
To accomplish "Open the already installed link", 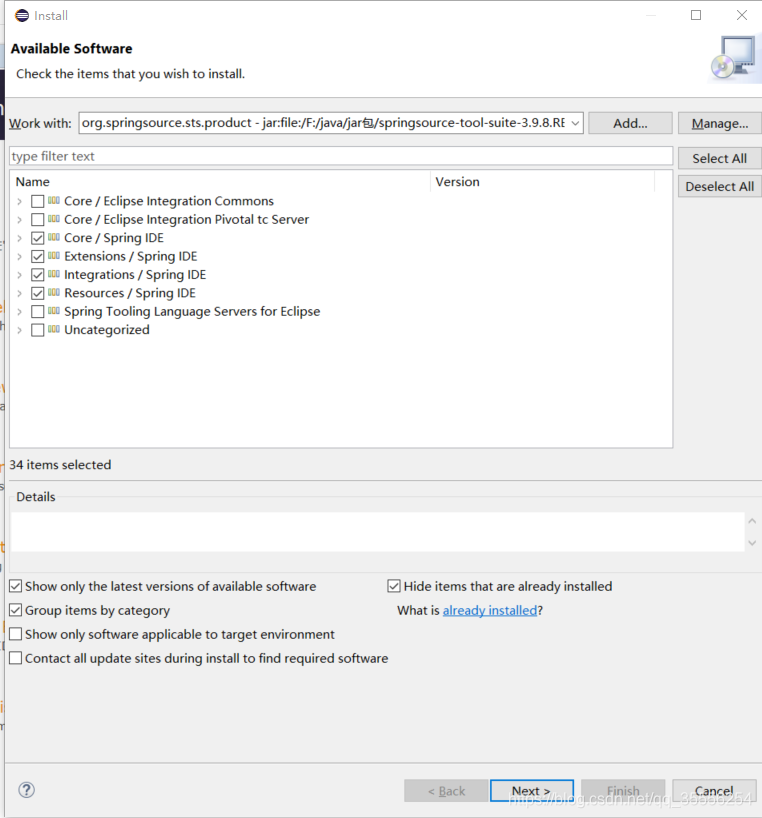I will pos(490,610).
